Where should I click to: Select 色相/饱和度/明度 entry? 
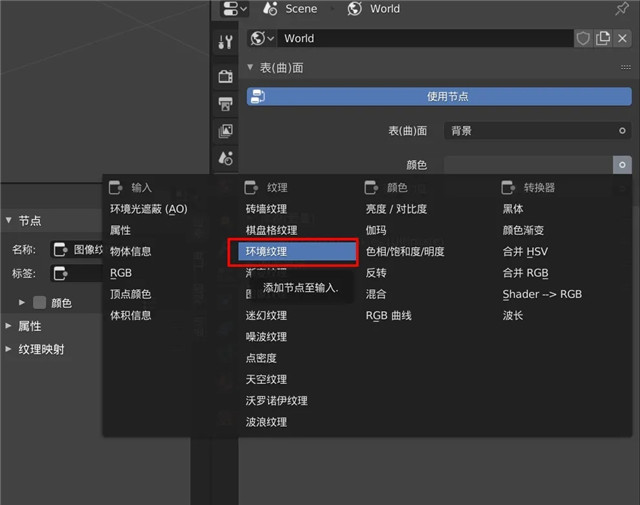tap(405, 251)
